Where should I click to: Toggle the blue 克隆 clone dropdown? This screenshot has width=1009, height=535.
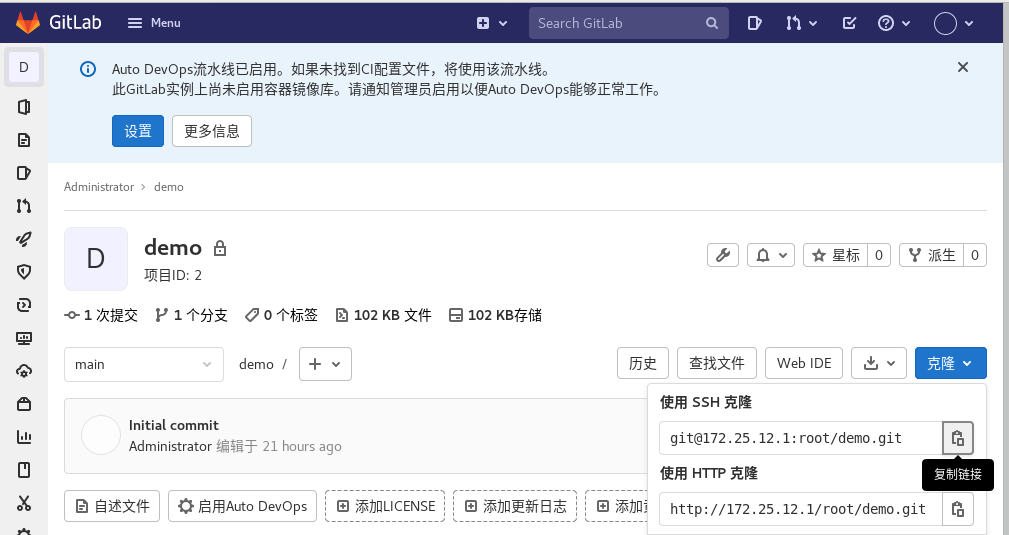click(x=950, y=363)
